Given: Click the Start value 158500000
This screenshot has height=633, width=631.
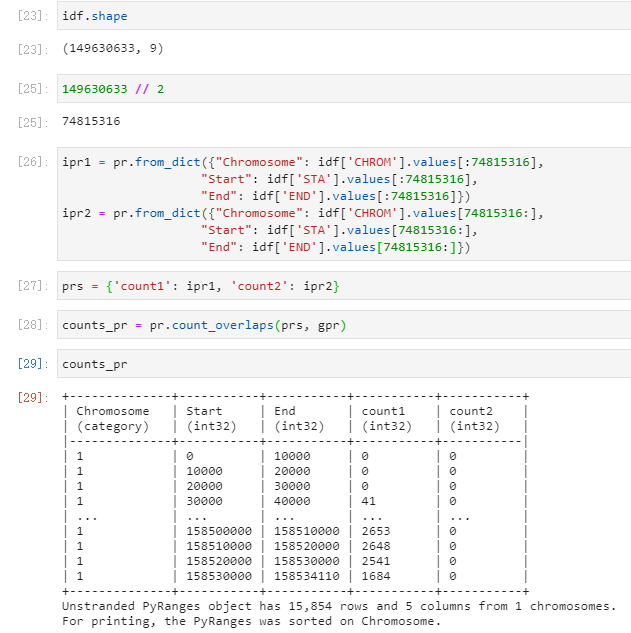Looking at the screenshot, I should pos(219,531).
